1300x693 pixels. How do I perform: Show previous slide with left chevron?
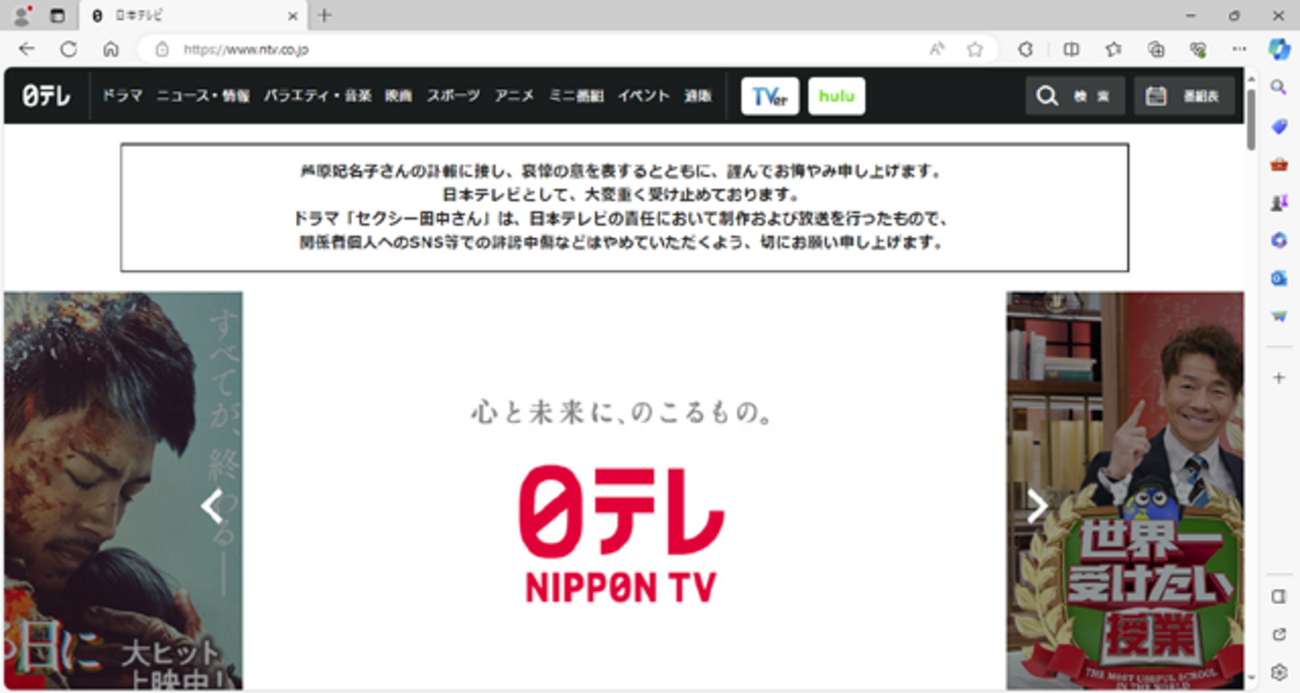click(x=211, y=507)
